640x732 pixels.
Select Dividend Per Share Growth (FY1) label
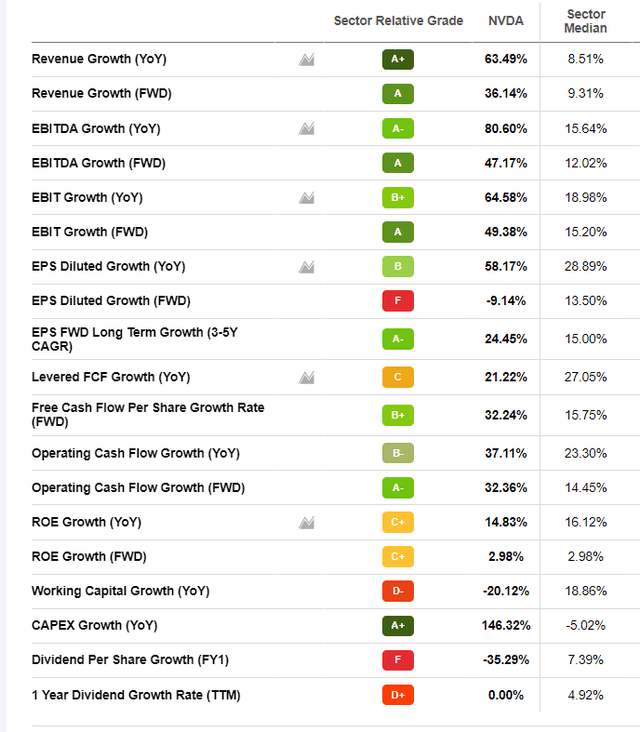coord(129,660)
